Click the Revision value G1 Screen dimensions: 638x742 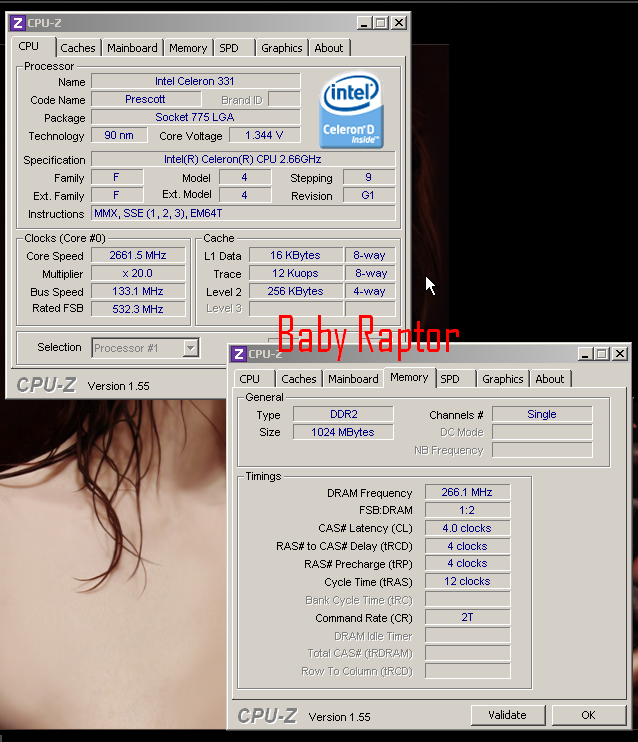[x=369, y=195]
